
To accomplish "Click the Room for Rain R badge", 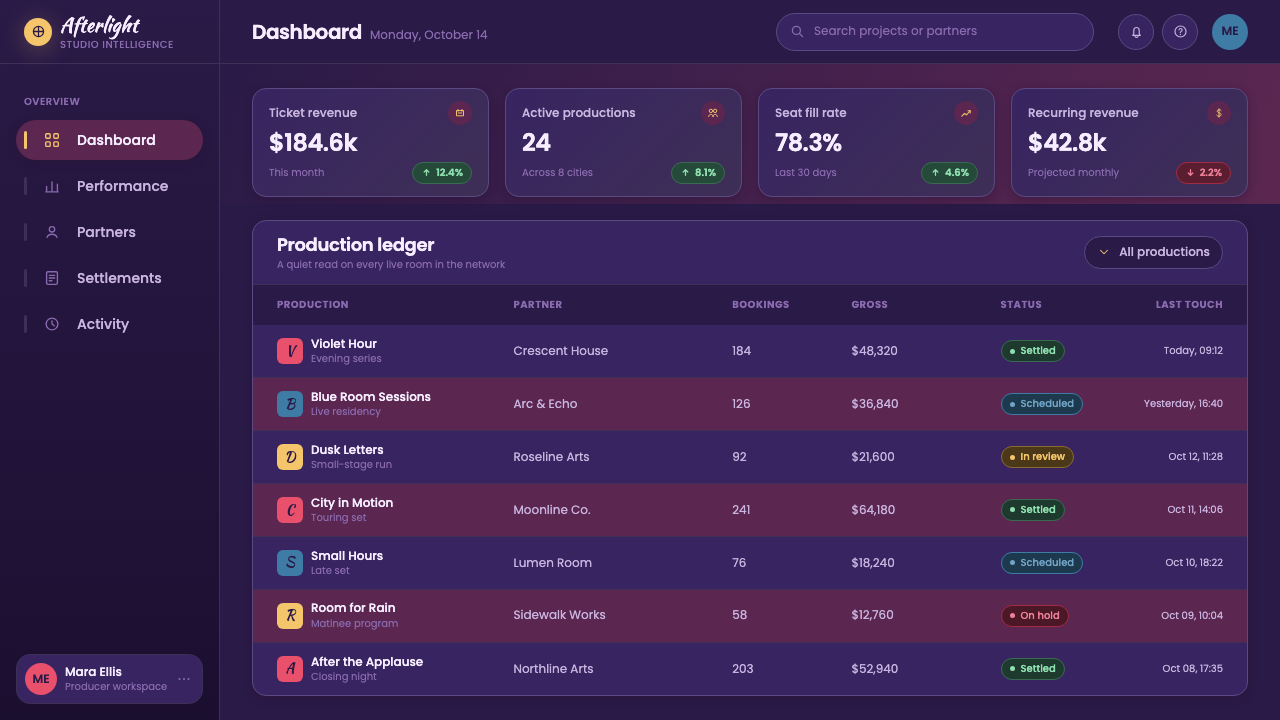I will 290,616.
